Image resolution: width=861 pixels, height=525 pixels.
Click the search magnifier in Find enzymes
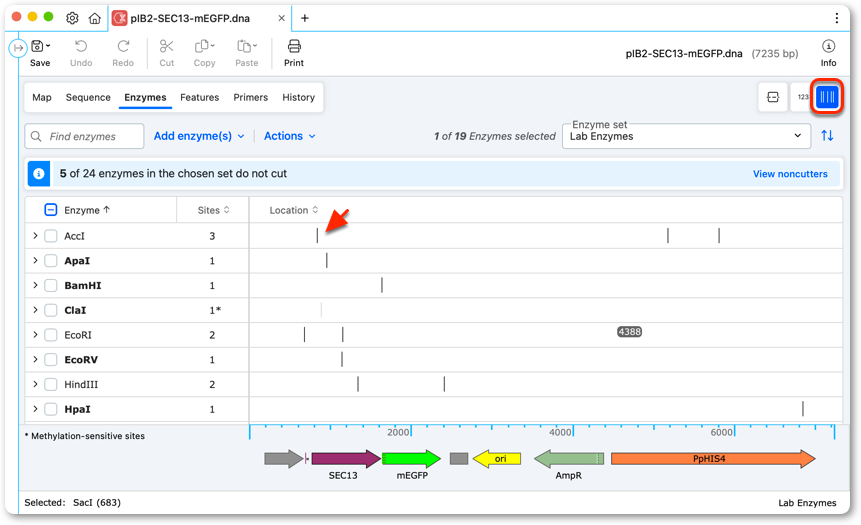[x=36, y=136]
